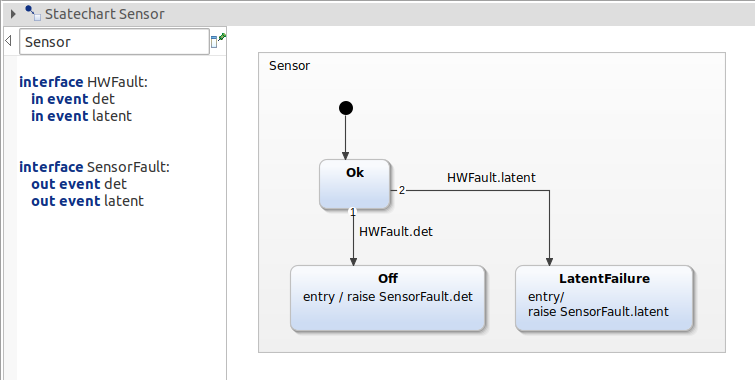Click the document icon next to name field
755x380 pixels.
click(214, 42)
